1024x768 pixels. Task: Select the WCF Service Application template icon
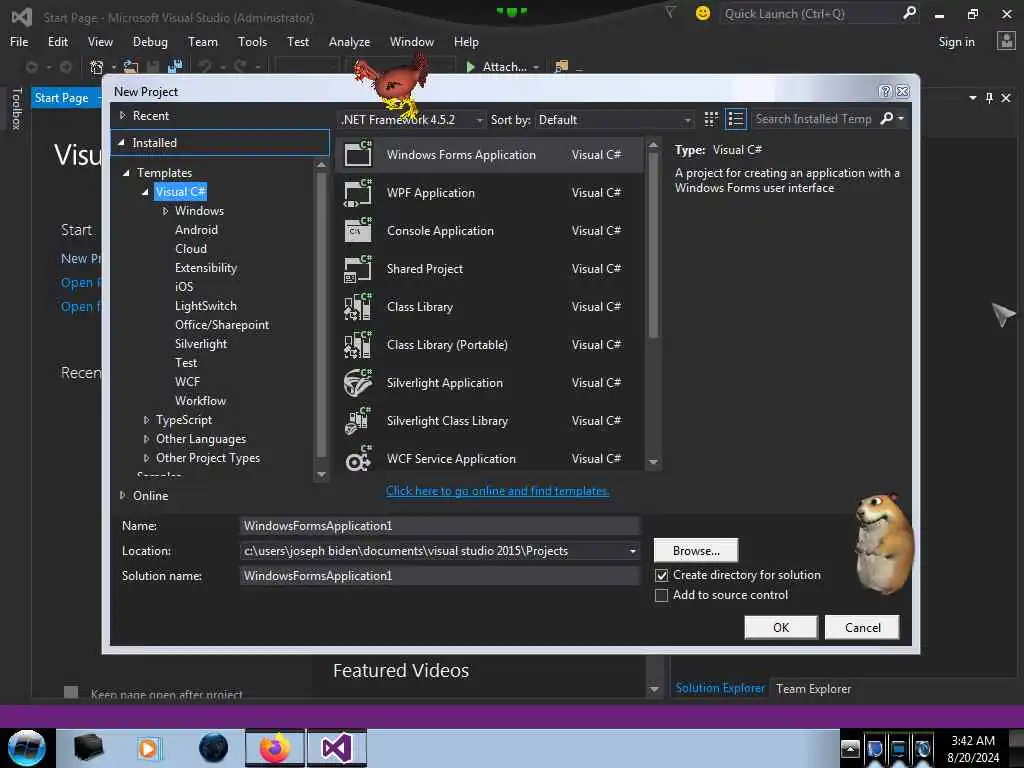tap(358, 458)
